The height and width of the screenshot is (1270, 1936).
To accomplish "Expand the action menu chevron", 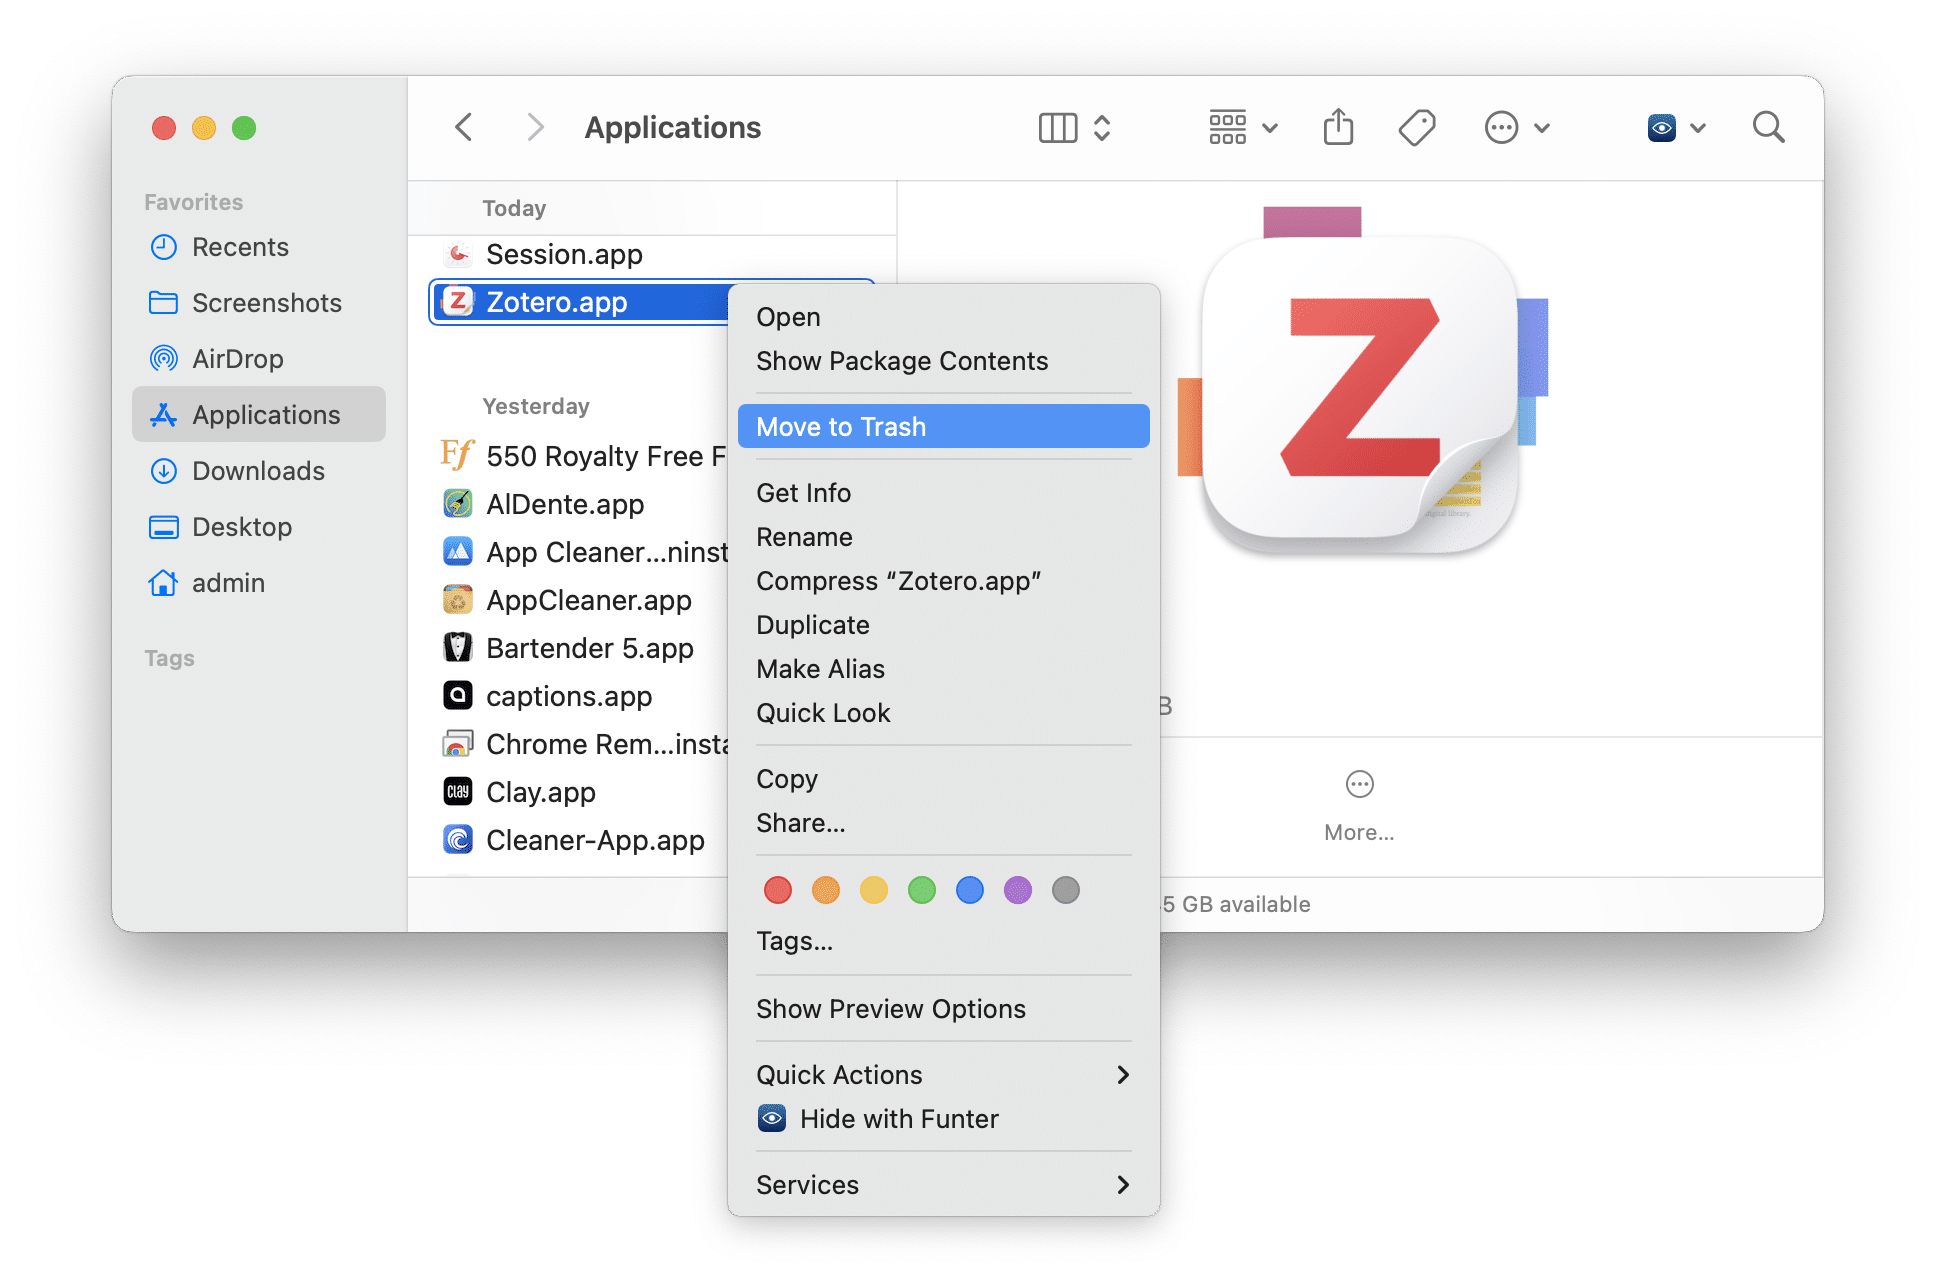I will [x=1542, y=128].
